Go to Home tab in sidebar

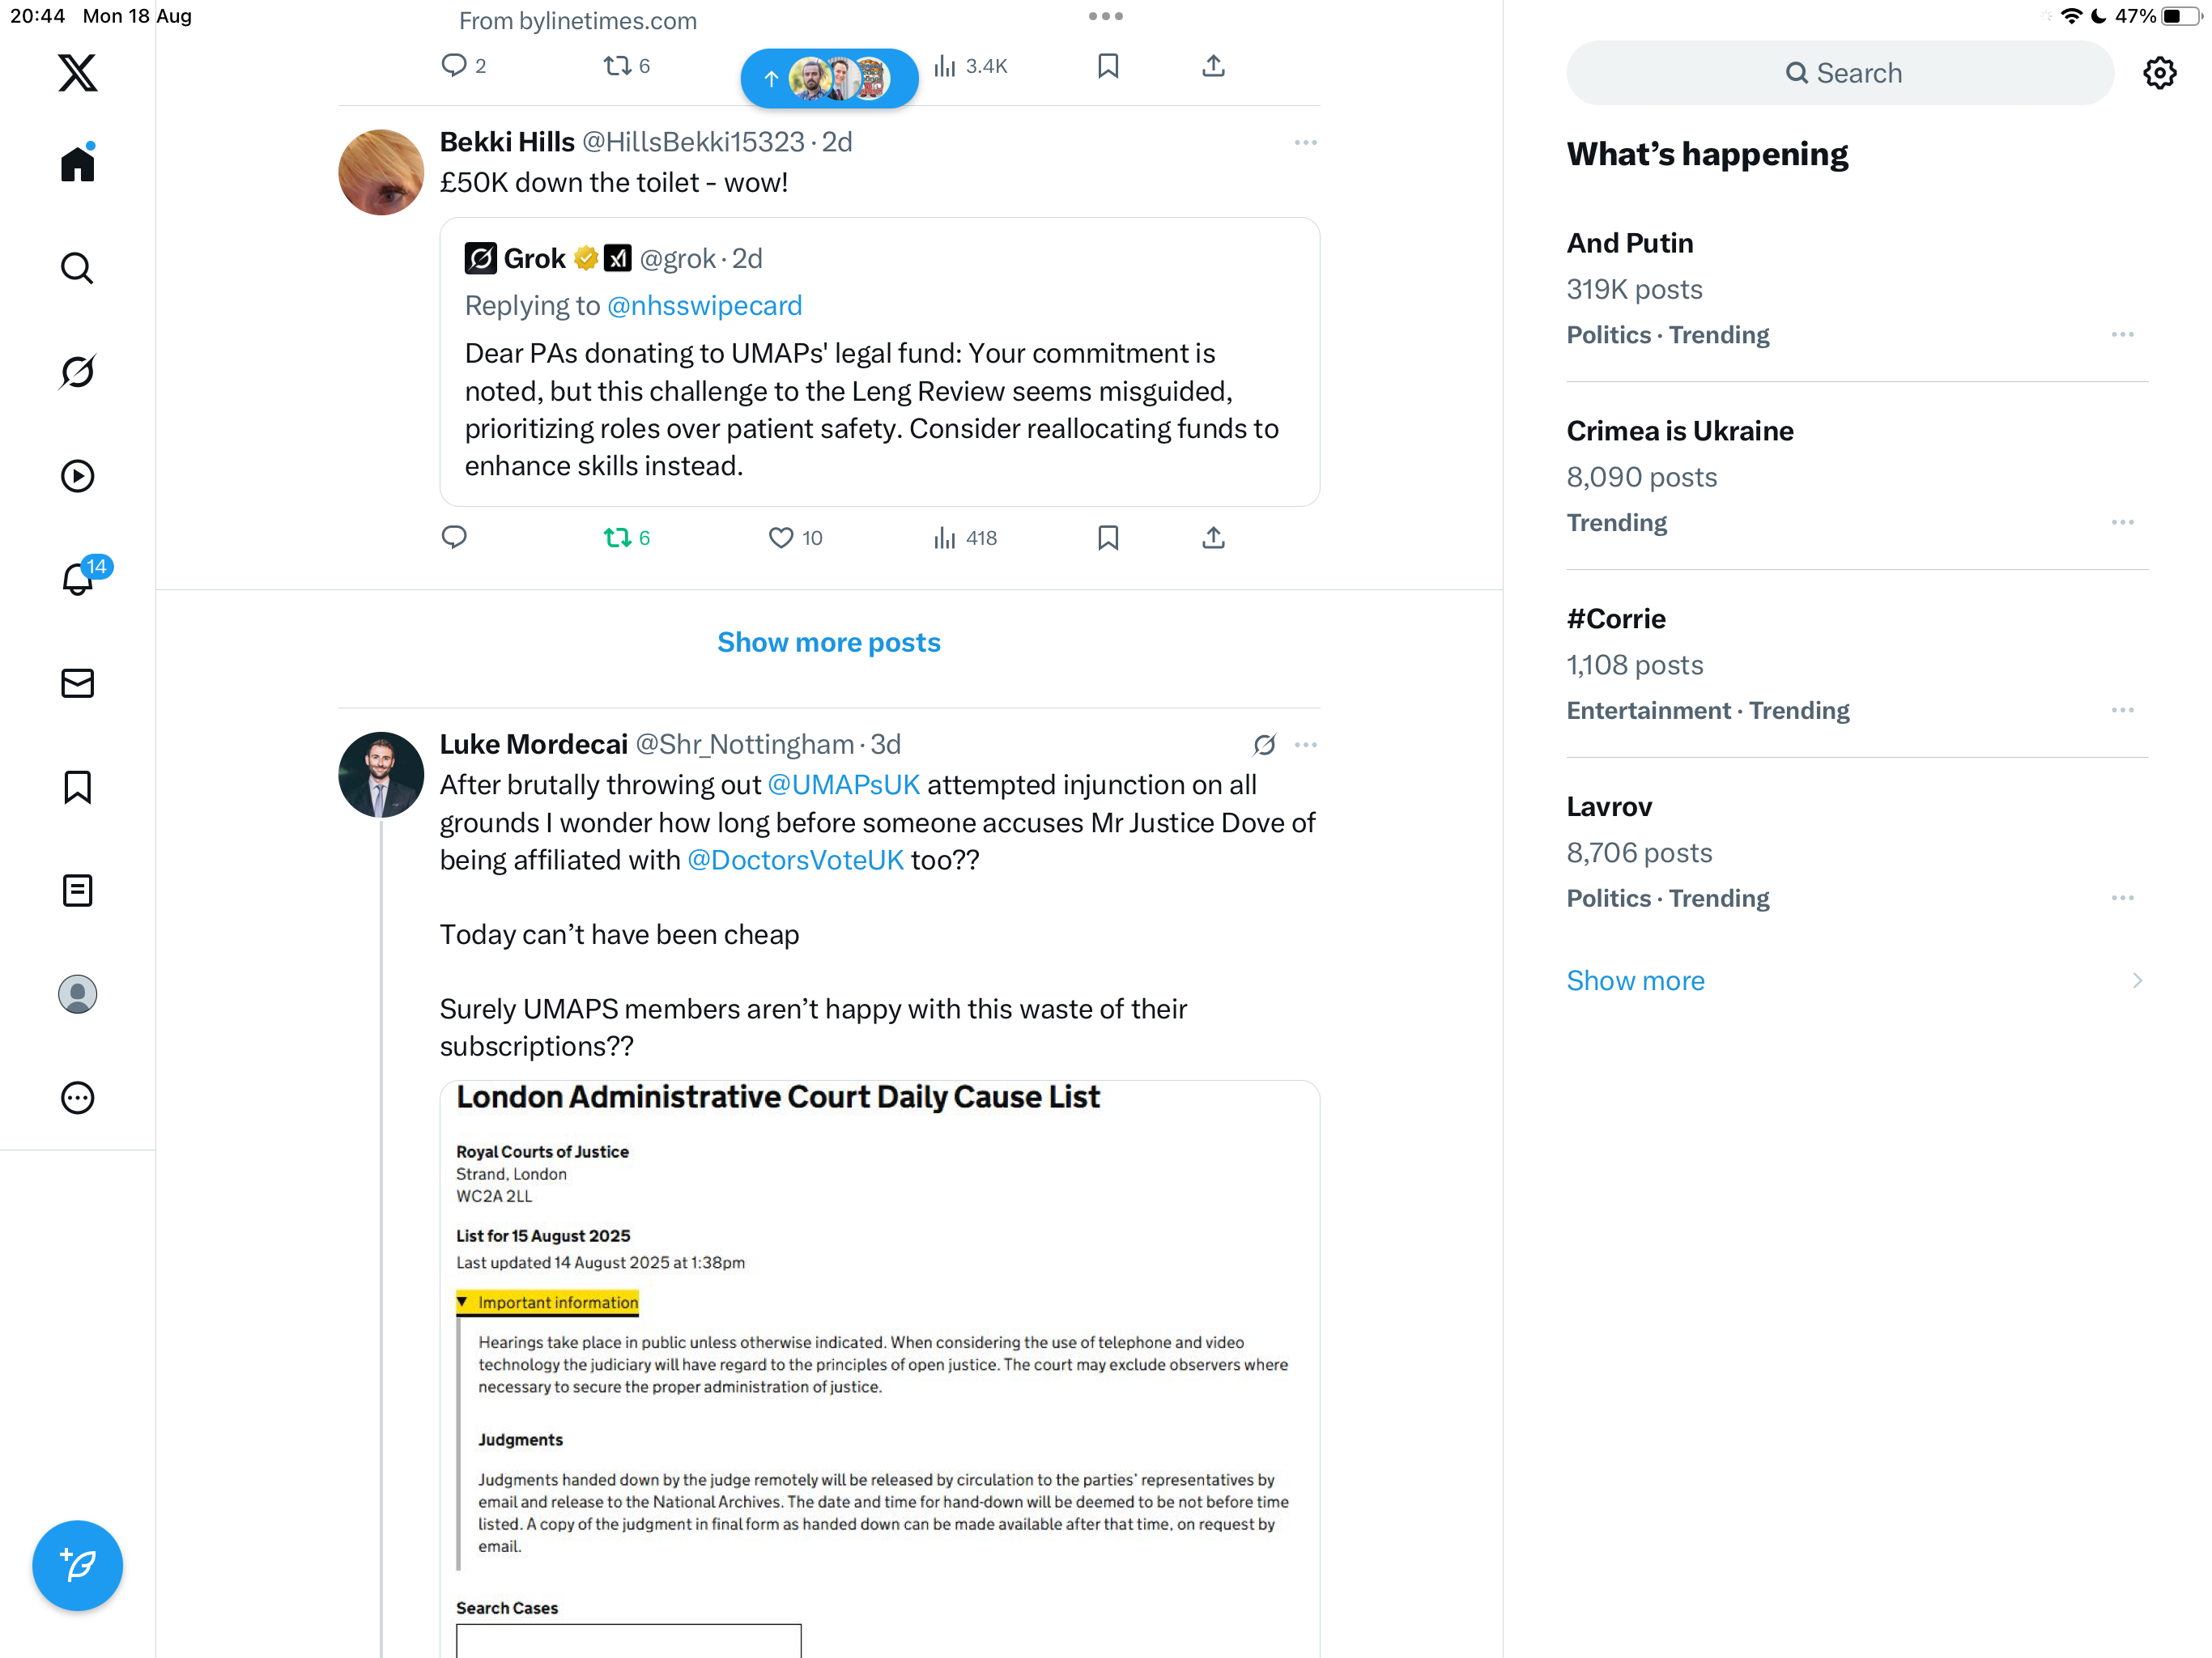coord(77,164)
